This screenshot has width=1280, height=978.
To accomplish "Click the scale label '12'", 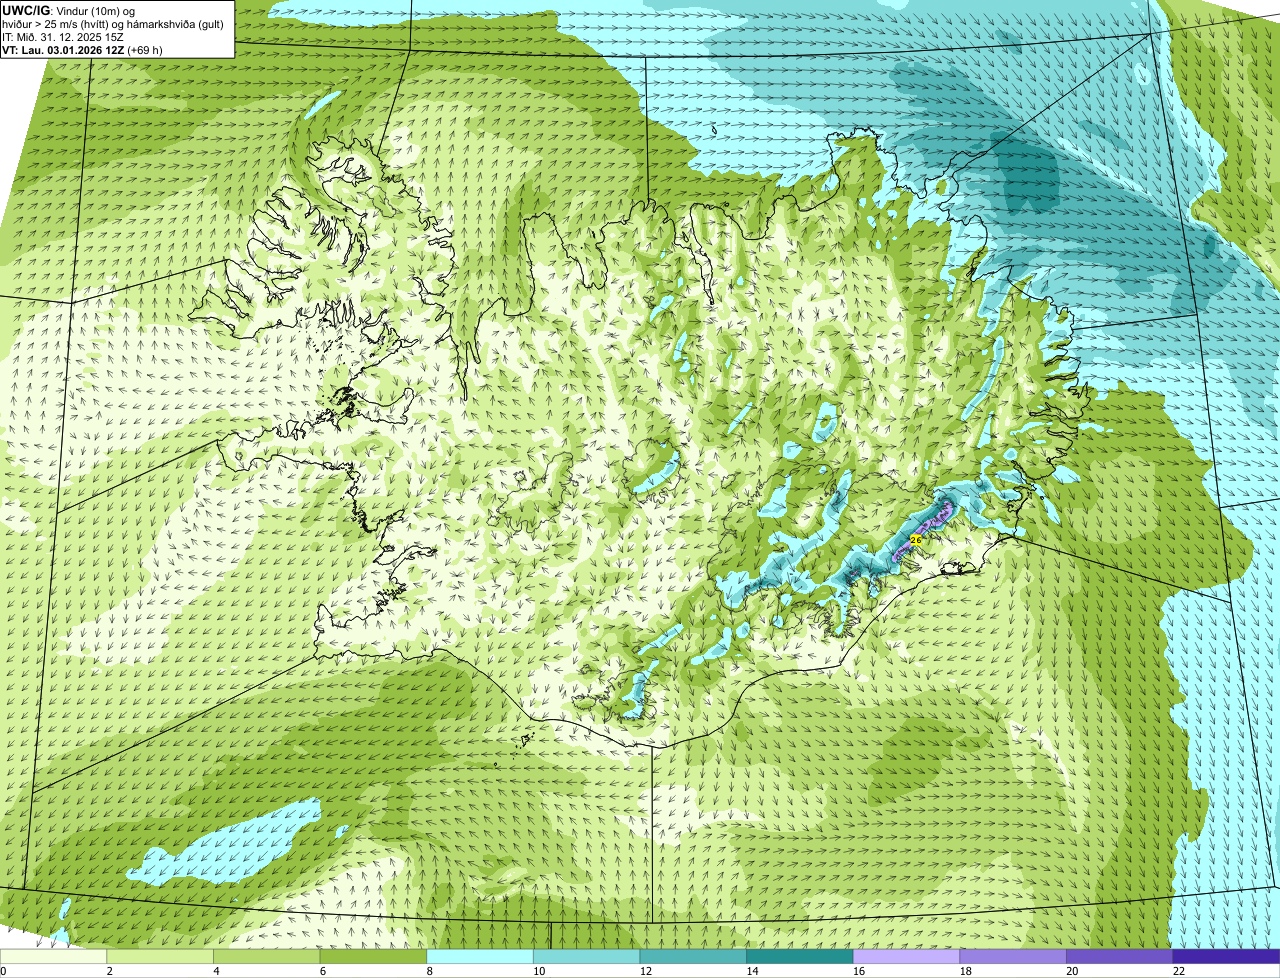I will coord(646,970).
